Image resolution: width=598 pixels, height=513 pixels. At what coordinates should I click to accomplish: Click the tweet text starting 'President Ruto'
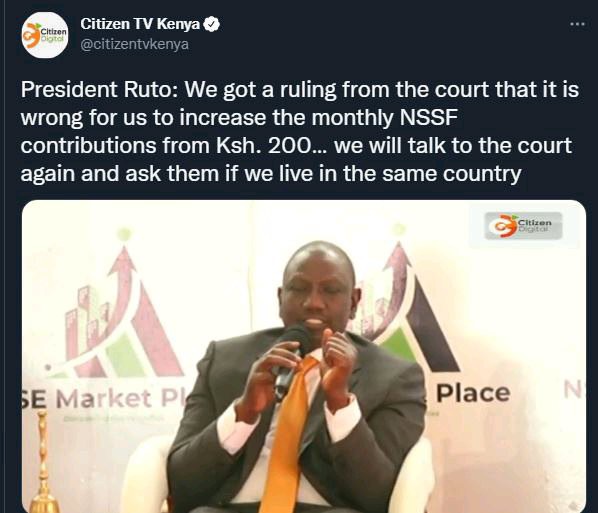(300, 132)
